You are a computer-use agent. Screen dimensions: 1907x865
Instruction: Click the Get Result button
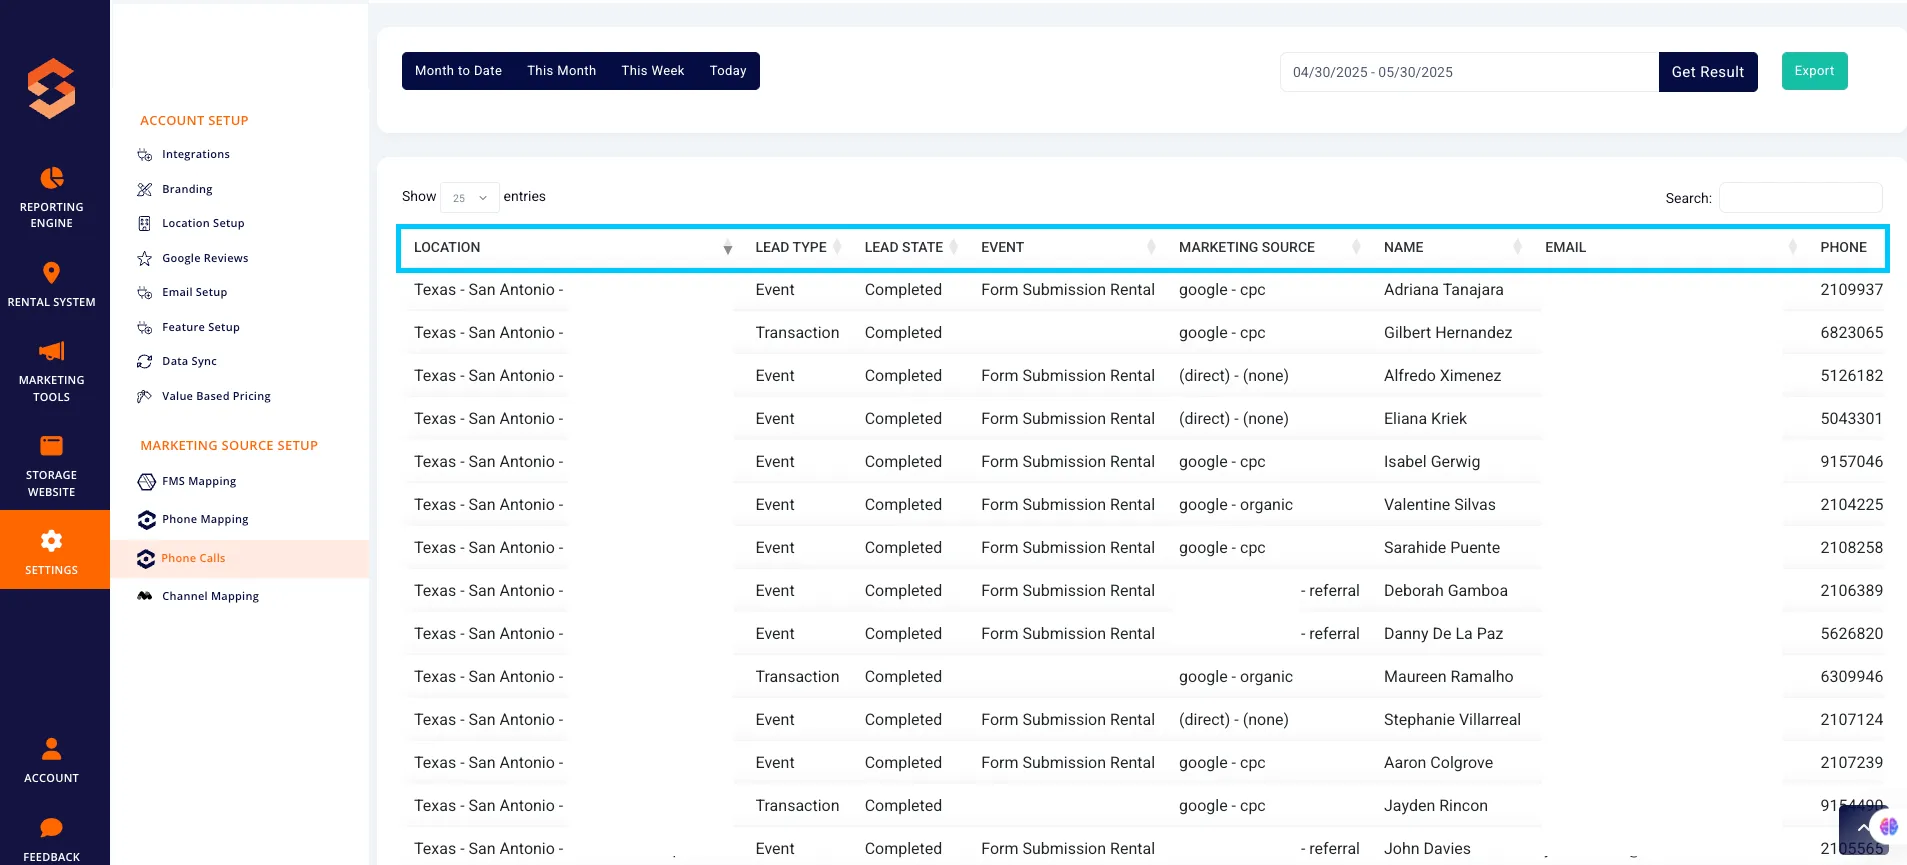1708,72
